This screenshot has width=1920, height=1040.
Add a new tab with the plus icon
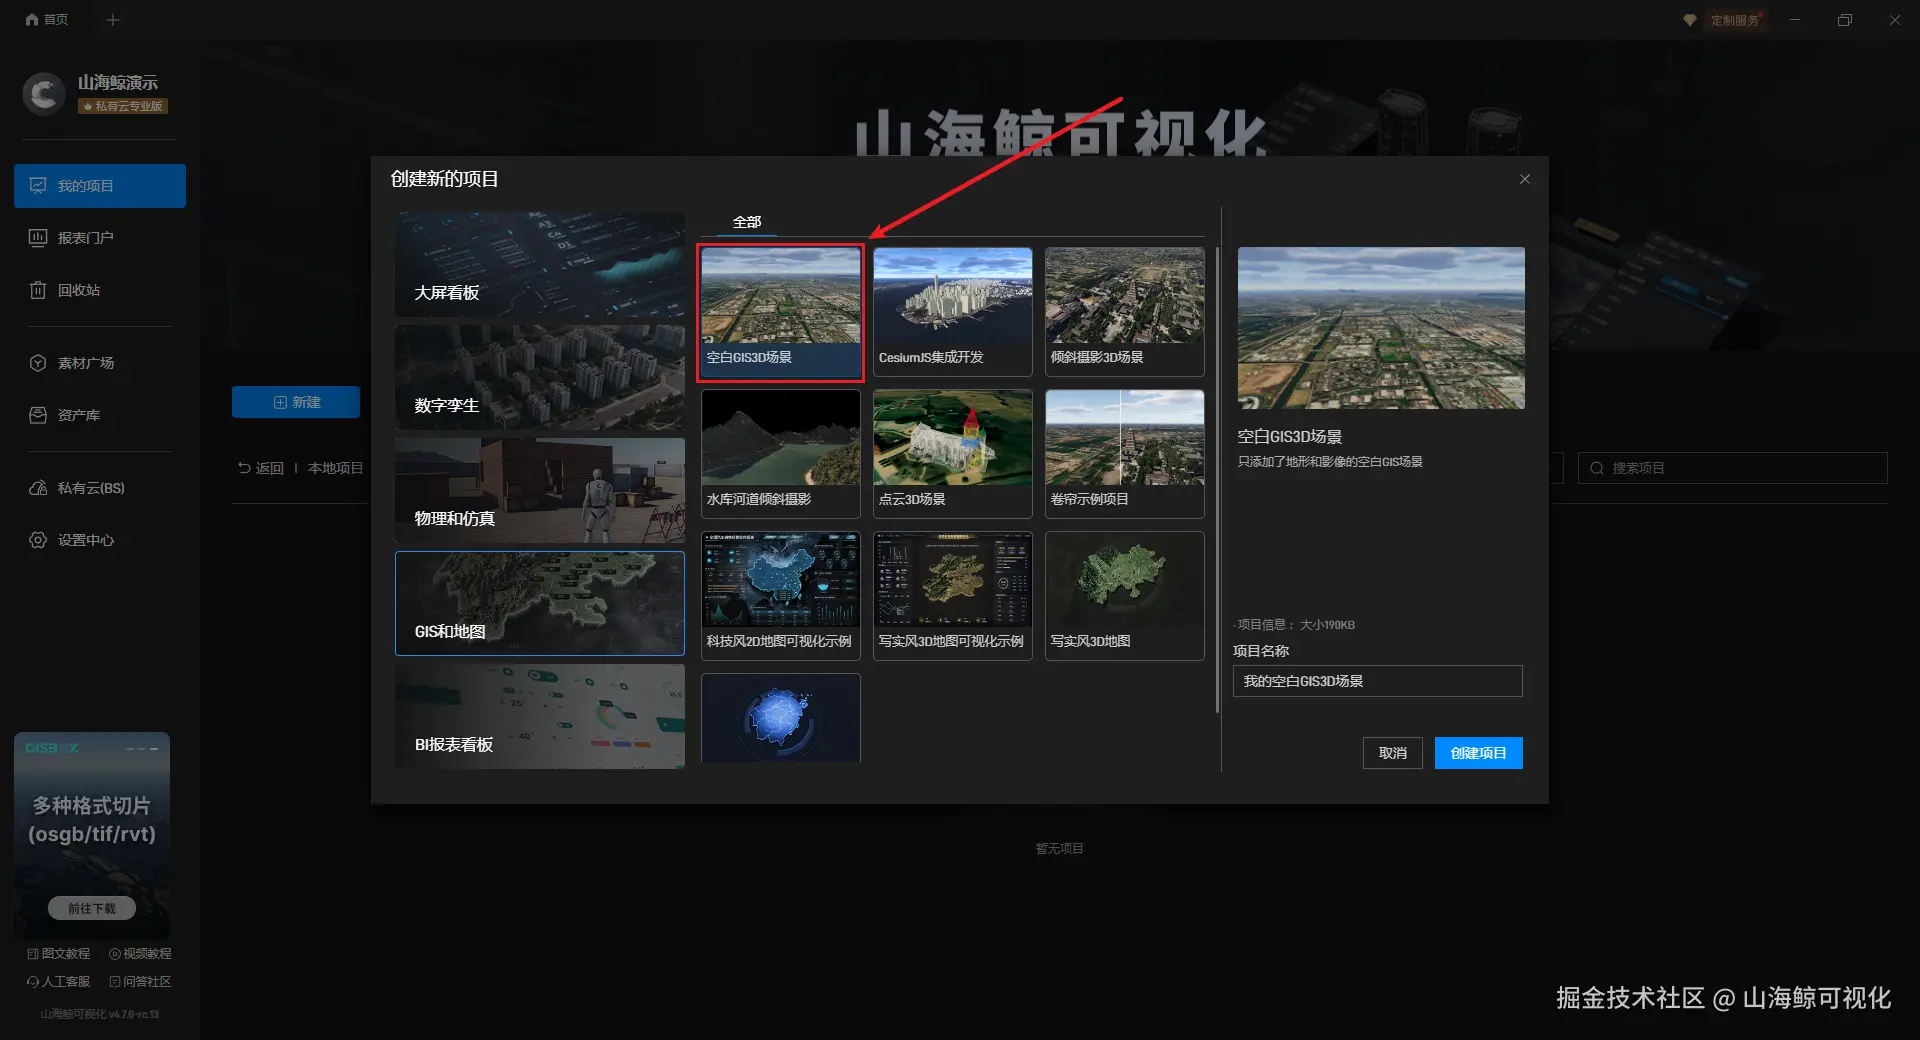(113, 20)
